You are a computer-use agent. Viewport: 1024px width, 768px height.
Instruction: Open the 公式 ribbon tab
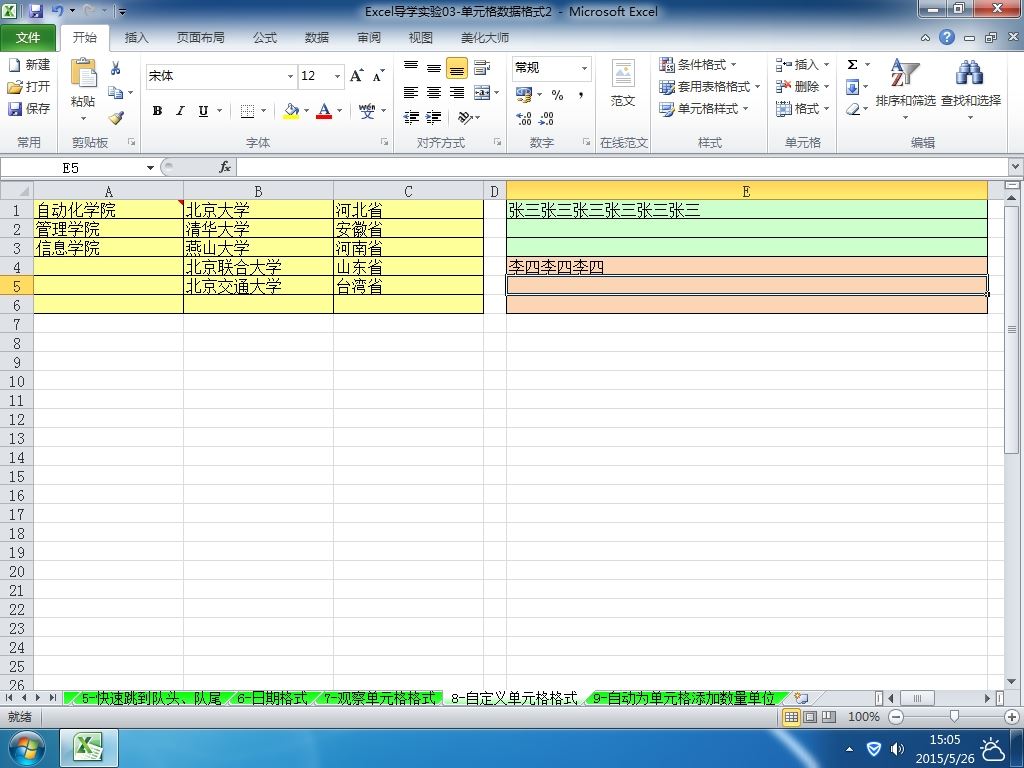264,37
